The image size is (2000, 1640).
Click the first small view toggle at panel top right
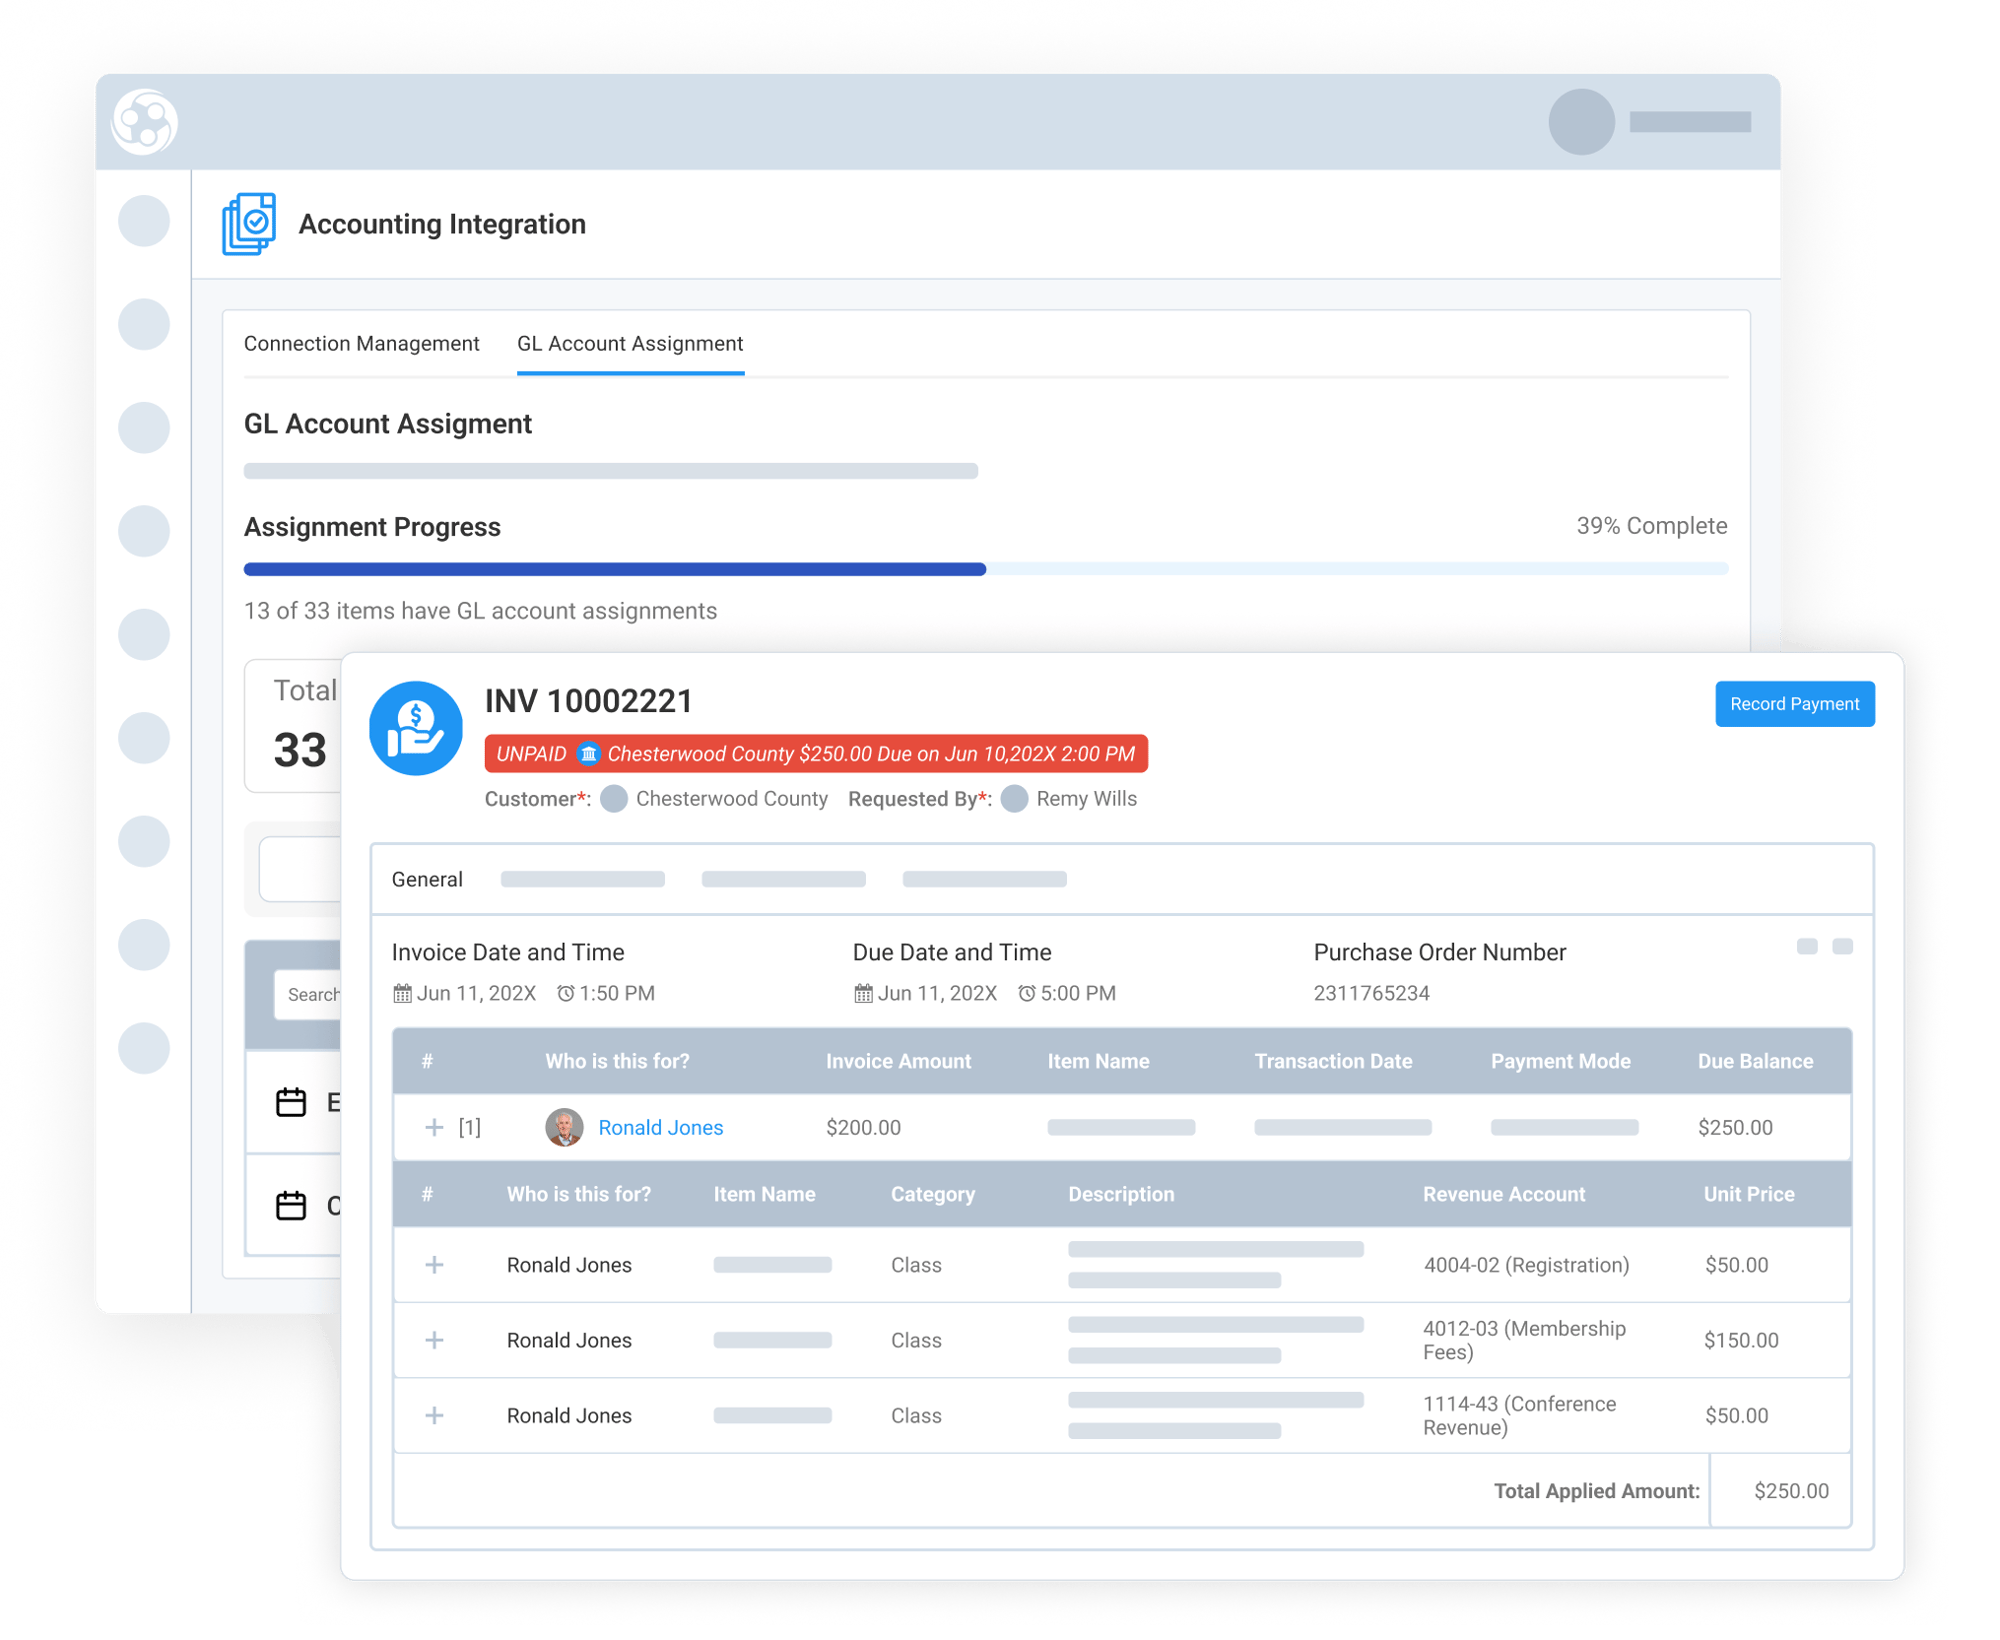pyautogui.click(x=1807, y=946)
